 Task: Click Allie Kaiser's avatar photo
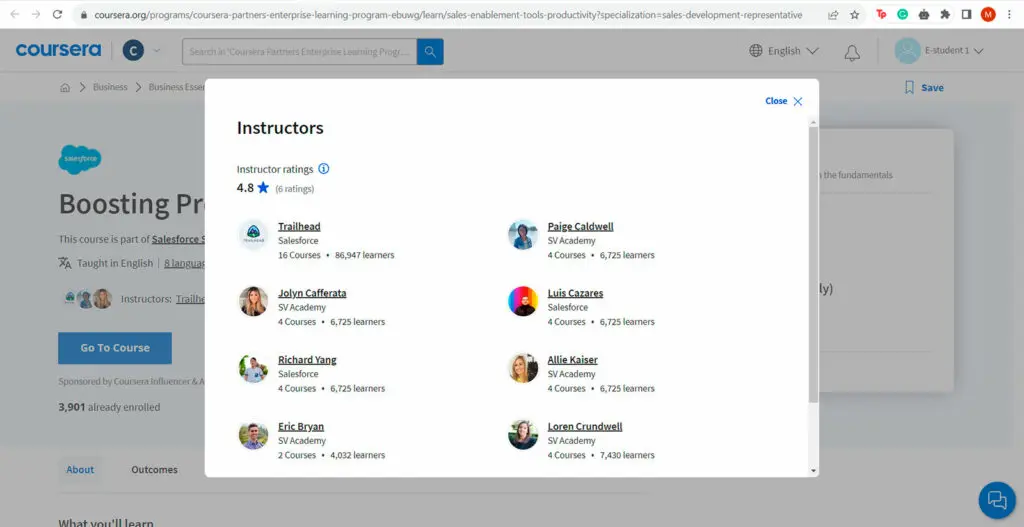click(523, 368)
